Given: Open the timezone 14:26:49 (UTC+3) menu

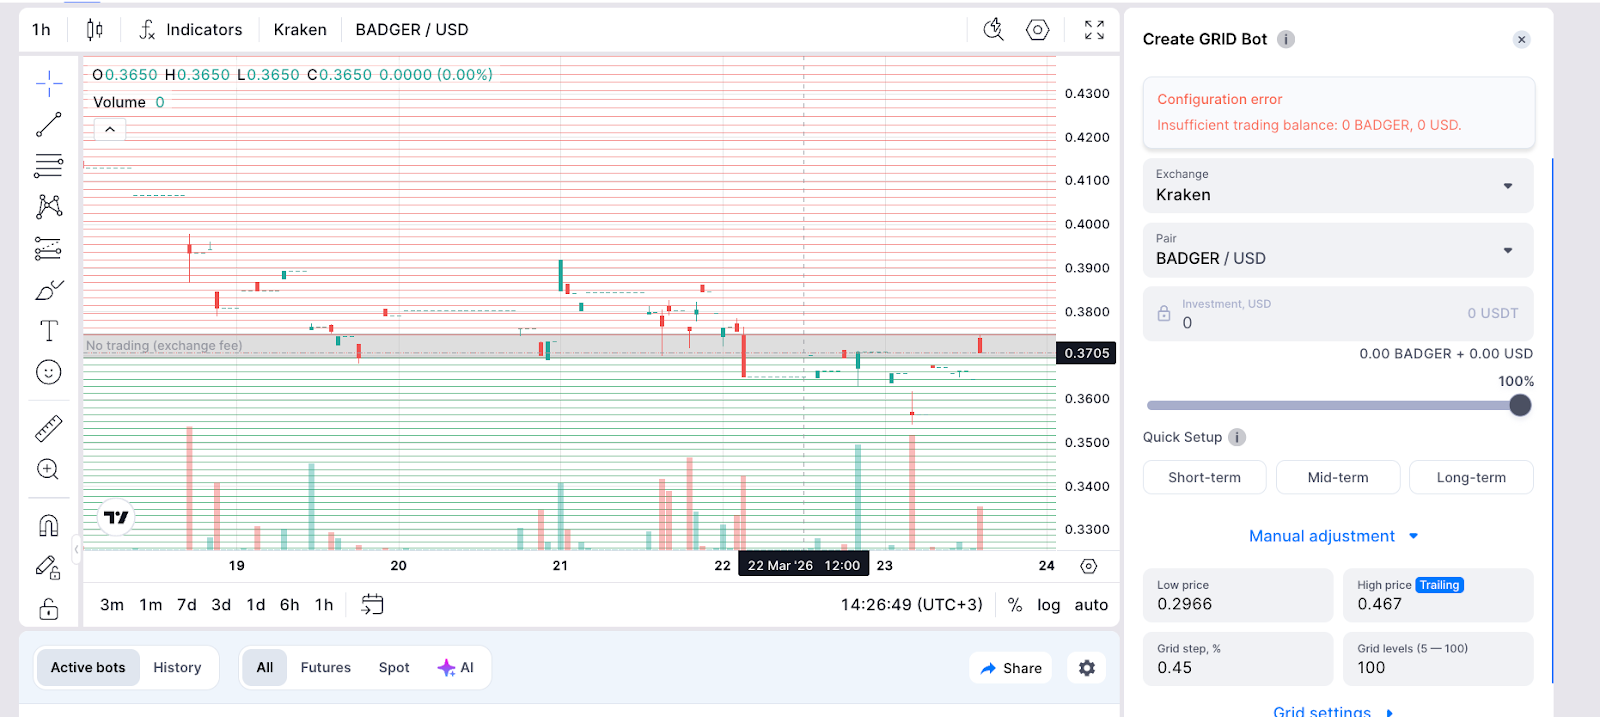Looking at the screenshot, I should click(912, 605).
